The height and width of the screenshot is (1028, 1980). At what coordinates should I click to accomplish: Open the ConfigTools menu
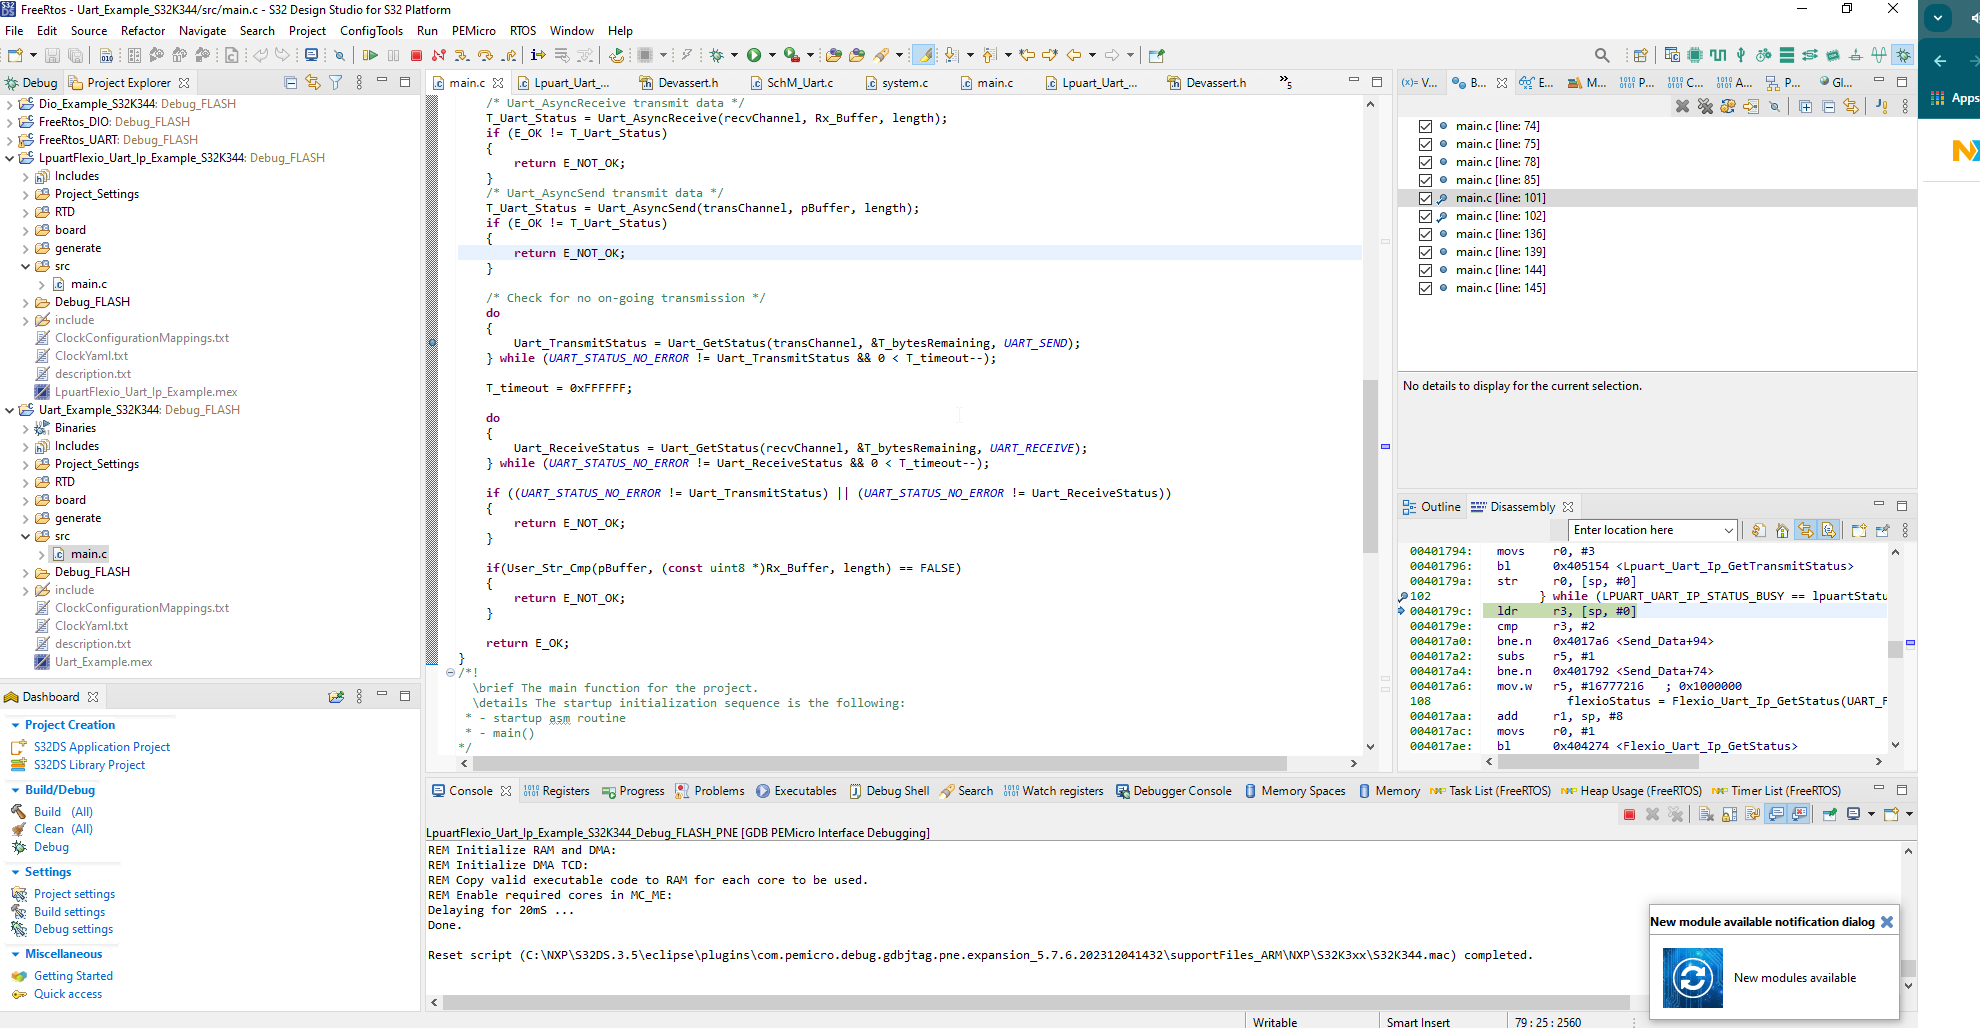tap(371, 31)
